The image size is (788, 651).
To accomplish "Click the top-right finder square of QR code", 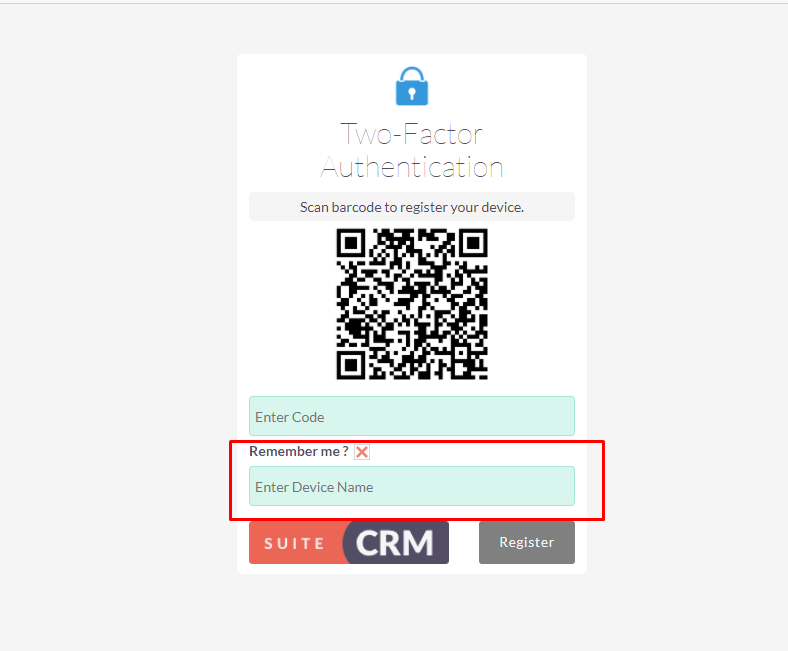I will [x=473, y=243].
